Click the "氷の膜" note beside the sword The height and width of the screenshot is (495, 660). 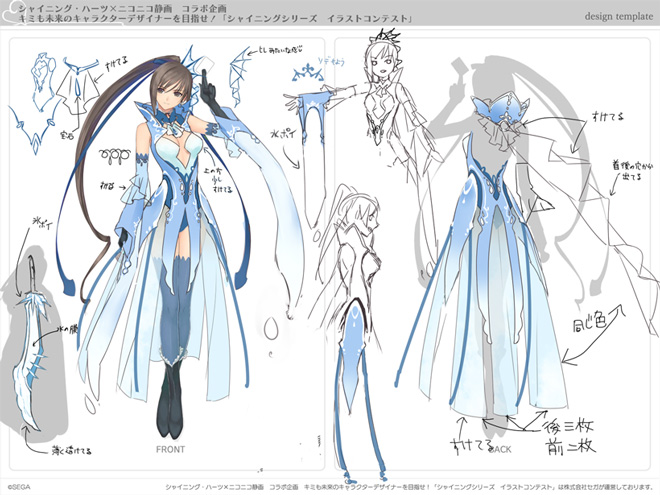click(67, 330)
